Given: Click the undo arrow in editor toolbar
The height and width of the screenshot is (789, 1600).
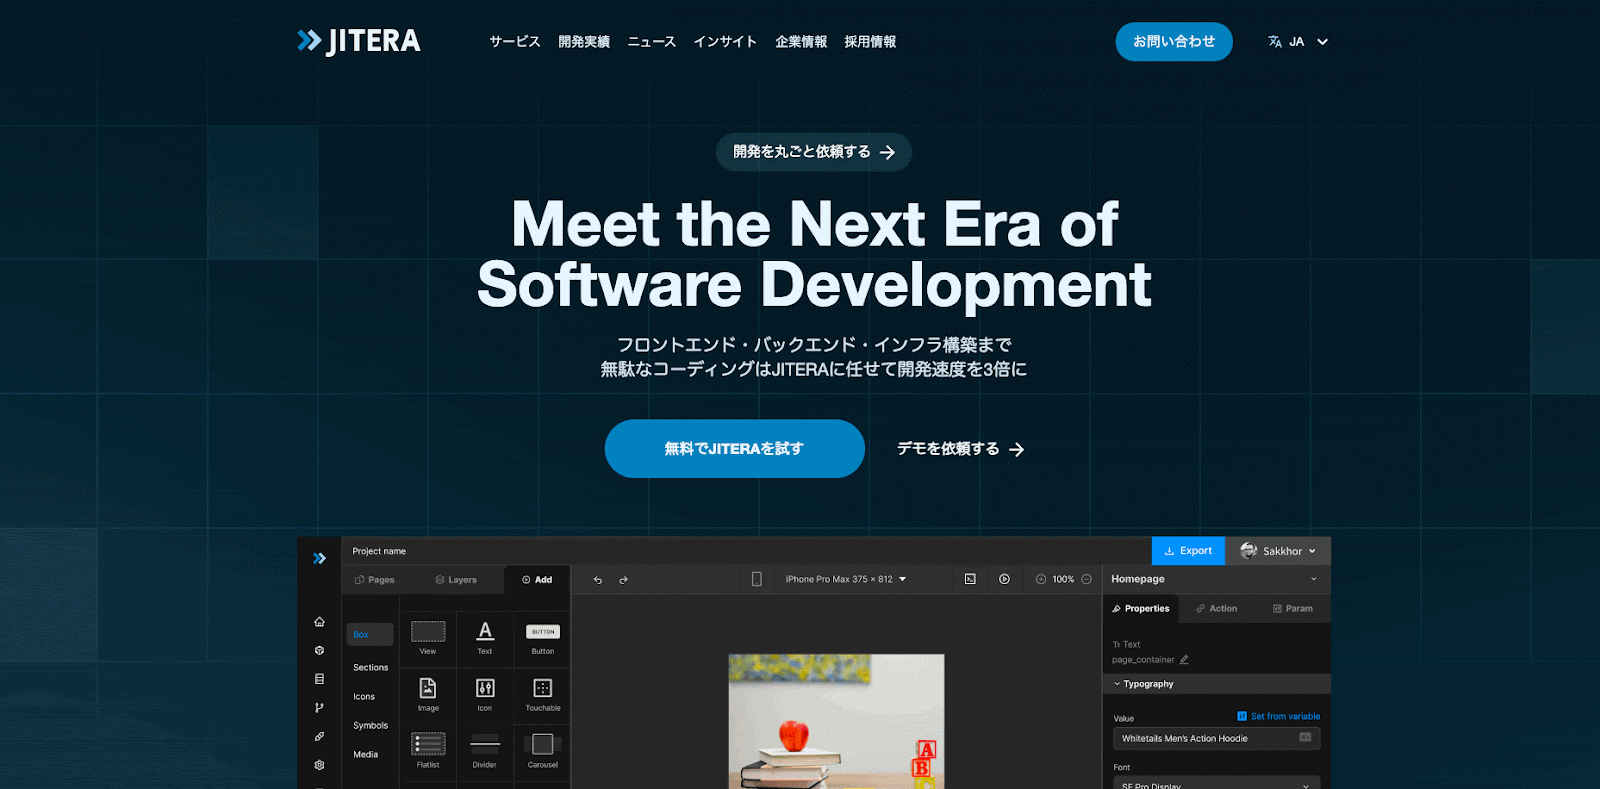Looking at the screenshot, I should tap(598, 580).
